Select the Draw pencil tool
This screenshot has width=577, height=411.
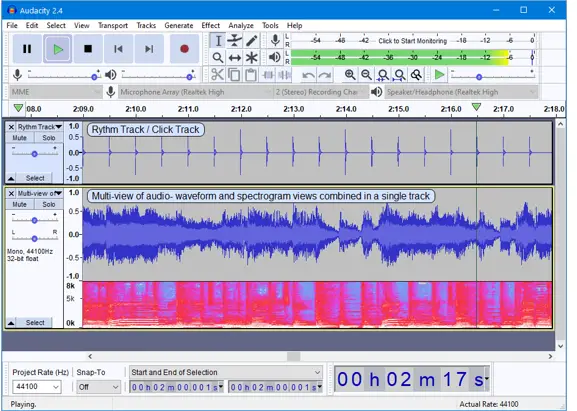pyautogui.click(x=251, y=40)
